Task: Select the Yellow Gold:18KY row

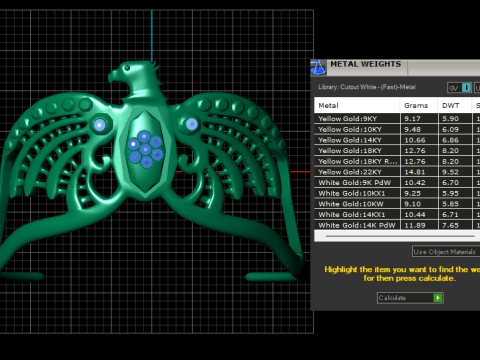Action: [397, 151]
